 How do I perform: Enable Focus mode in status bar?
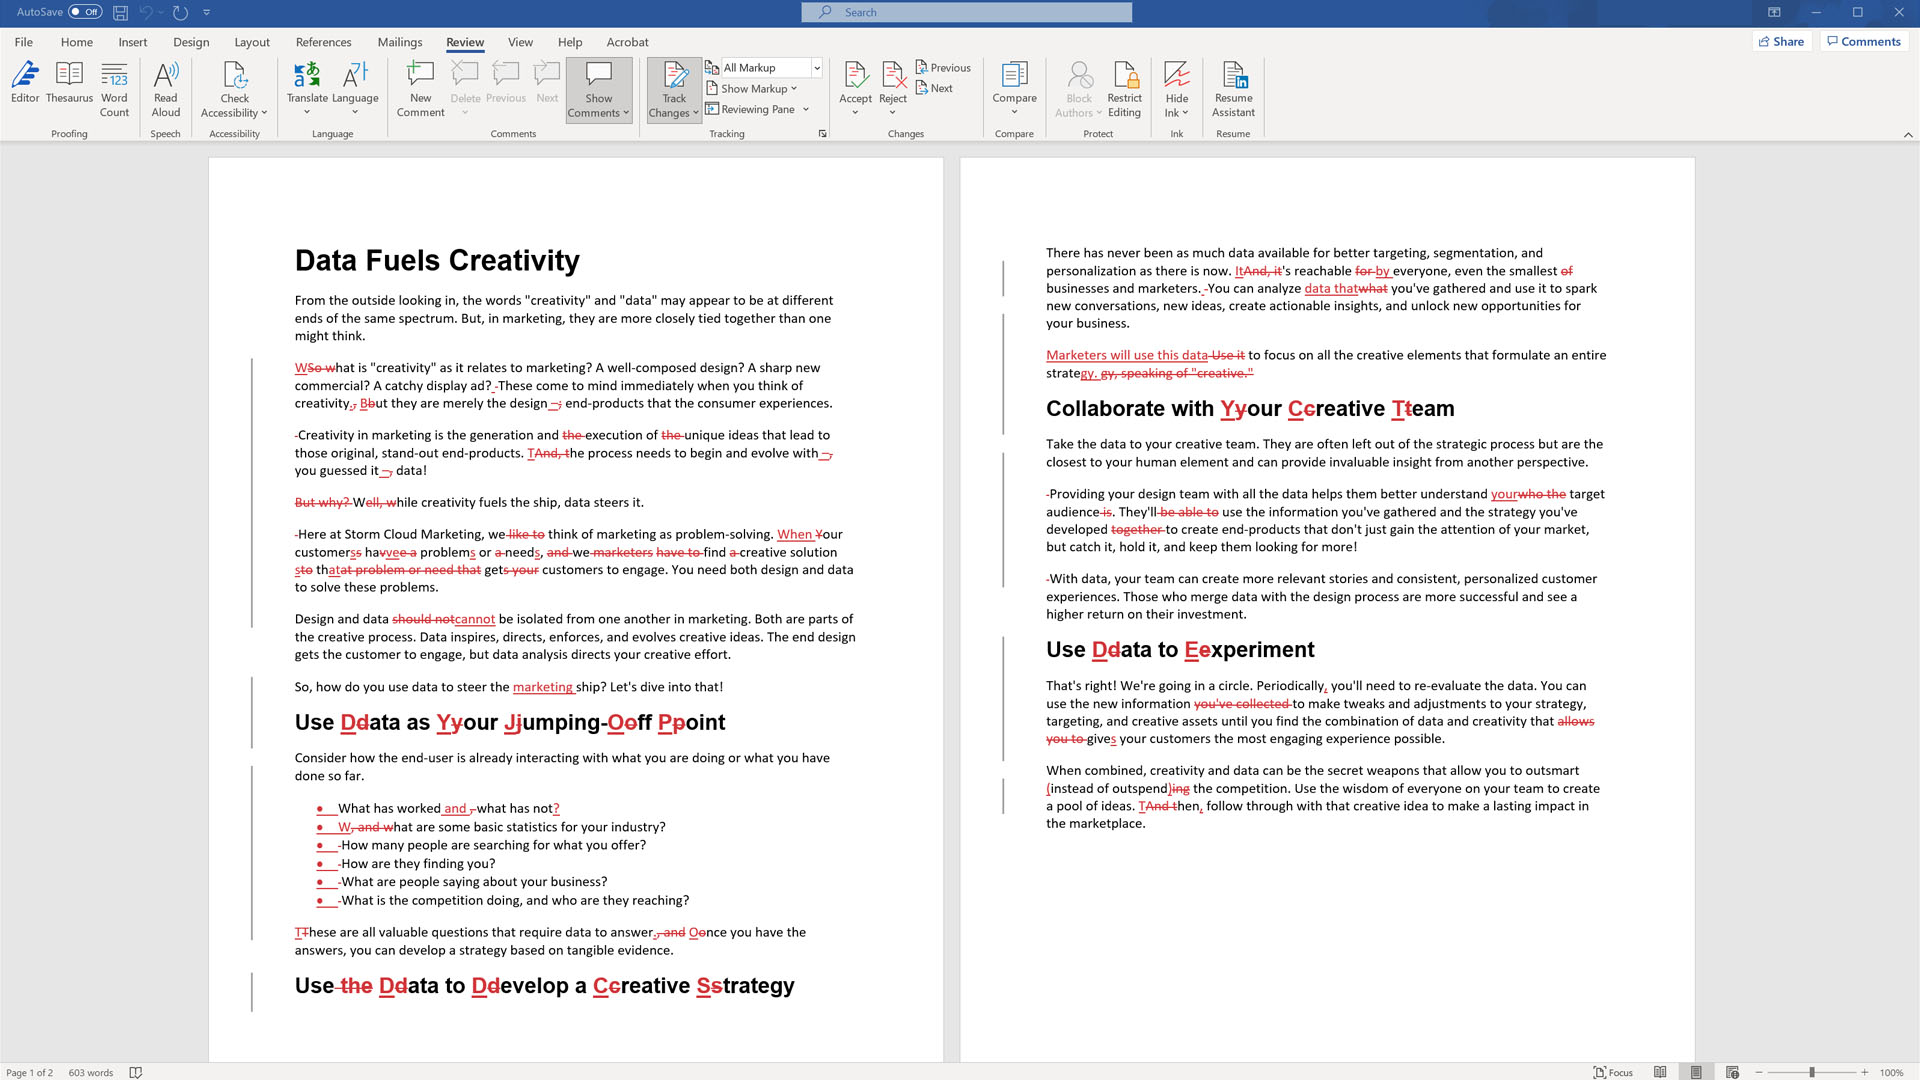click(1611, 1071)
